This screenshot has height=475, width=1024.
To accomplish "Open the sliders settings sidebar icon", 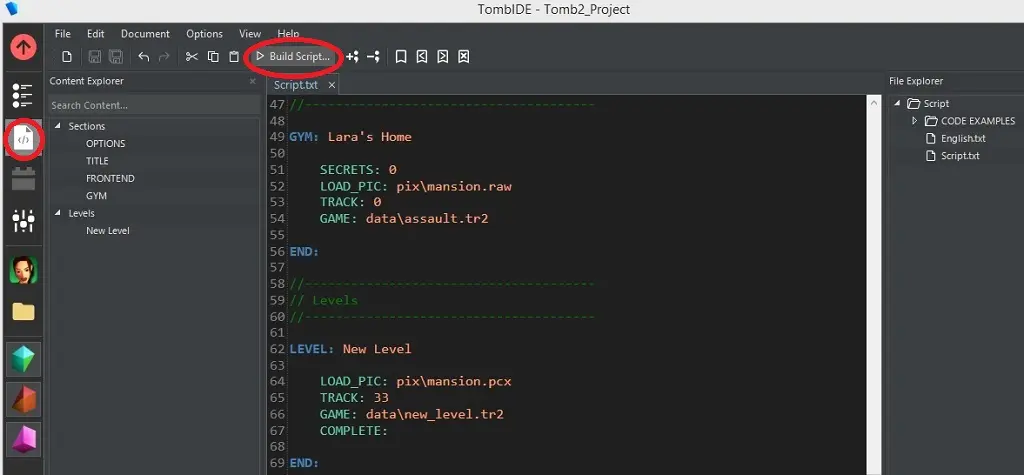I will 23,221.
